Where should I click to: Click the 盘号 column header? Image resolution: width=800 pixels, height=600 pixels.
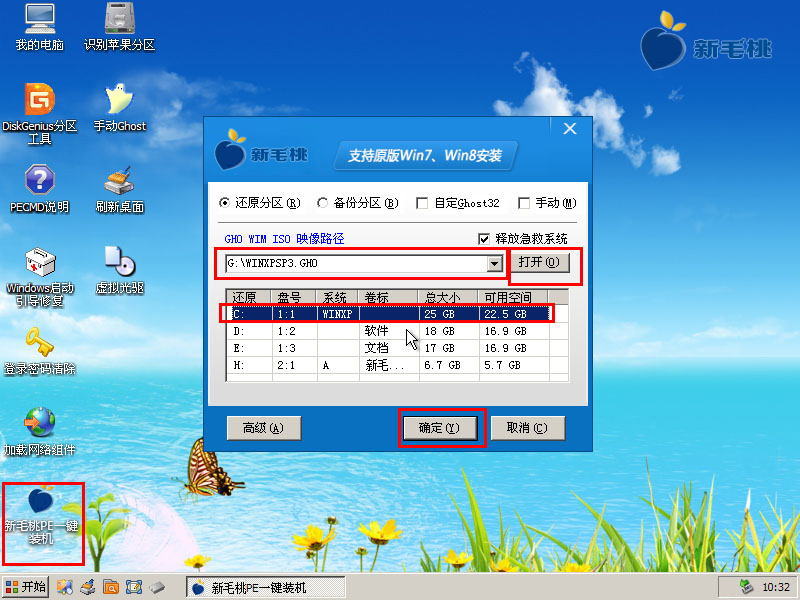click(x=294, y=297)
